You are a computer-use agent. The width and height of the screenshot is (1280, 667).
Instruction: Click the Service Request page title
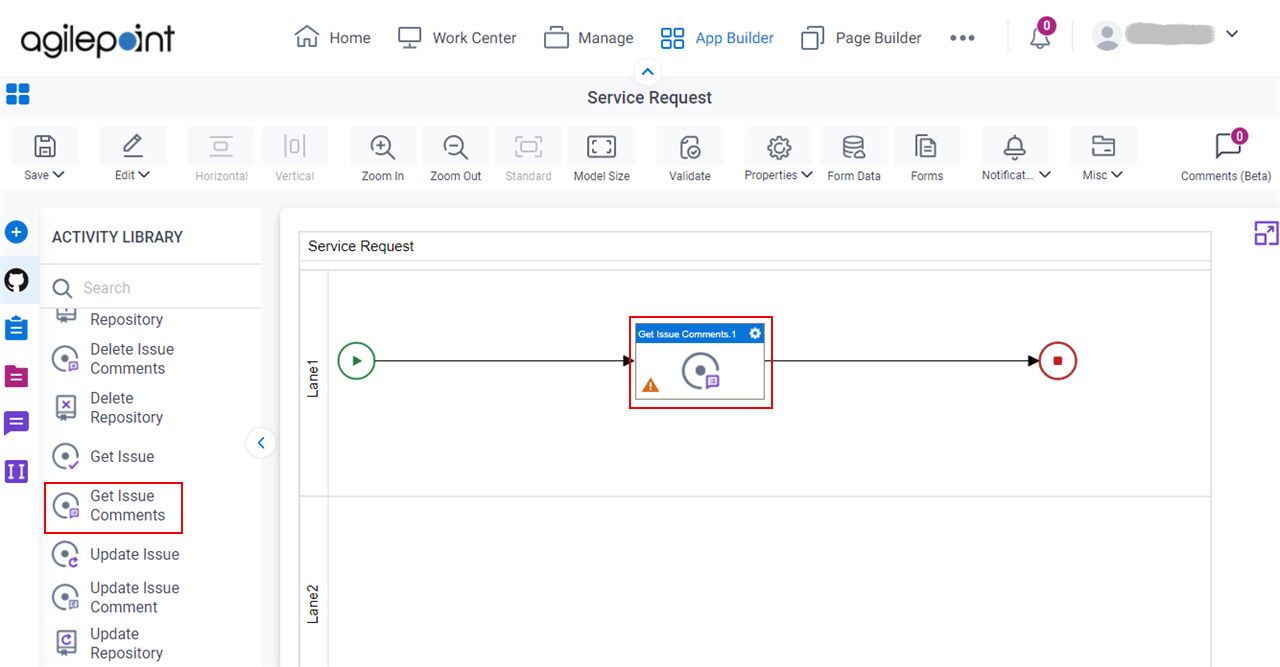tap(650, 98)
